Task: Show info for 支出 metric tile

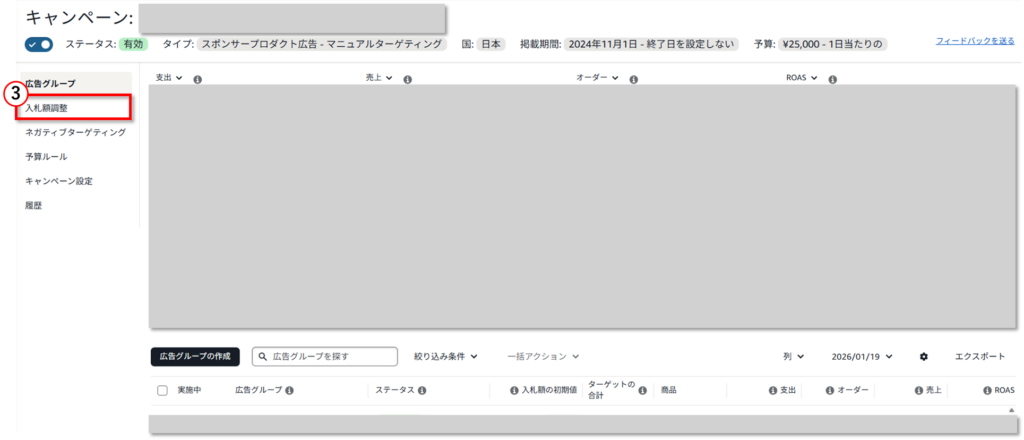Action: 197,79
